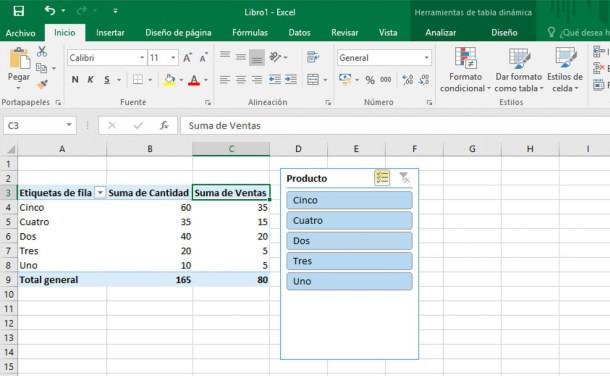Decrease font size with smaller A
Viewport: 610px width, 376px height.
(203, 58)
